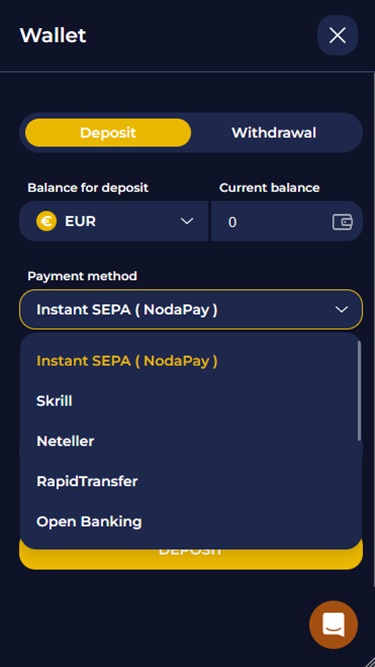This screenshot has width=375, height=667.
Task: Click the wallet icon beside Current balance
Action: coord(342,222)
